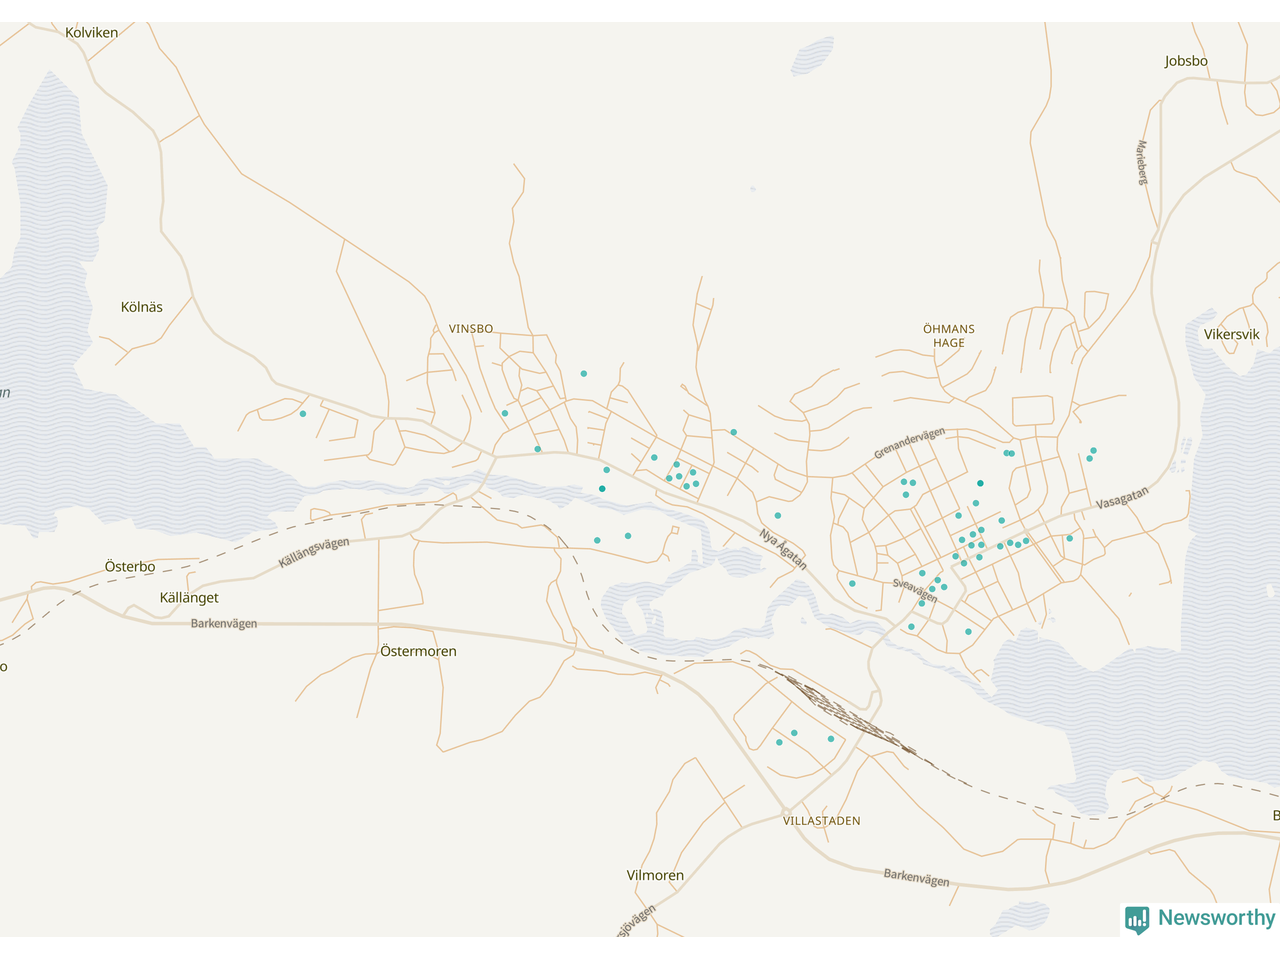Click the Newsworthy brand text link

pos(1216,918)
